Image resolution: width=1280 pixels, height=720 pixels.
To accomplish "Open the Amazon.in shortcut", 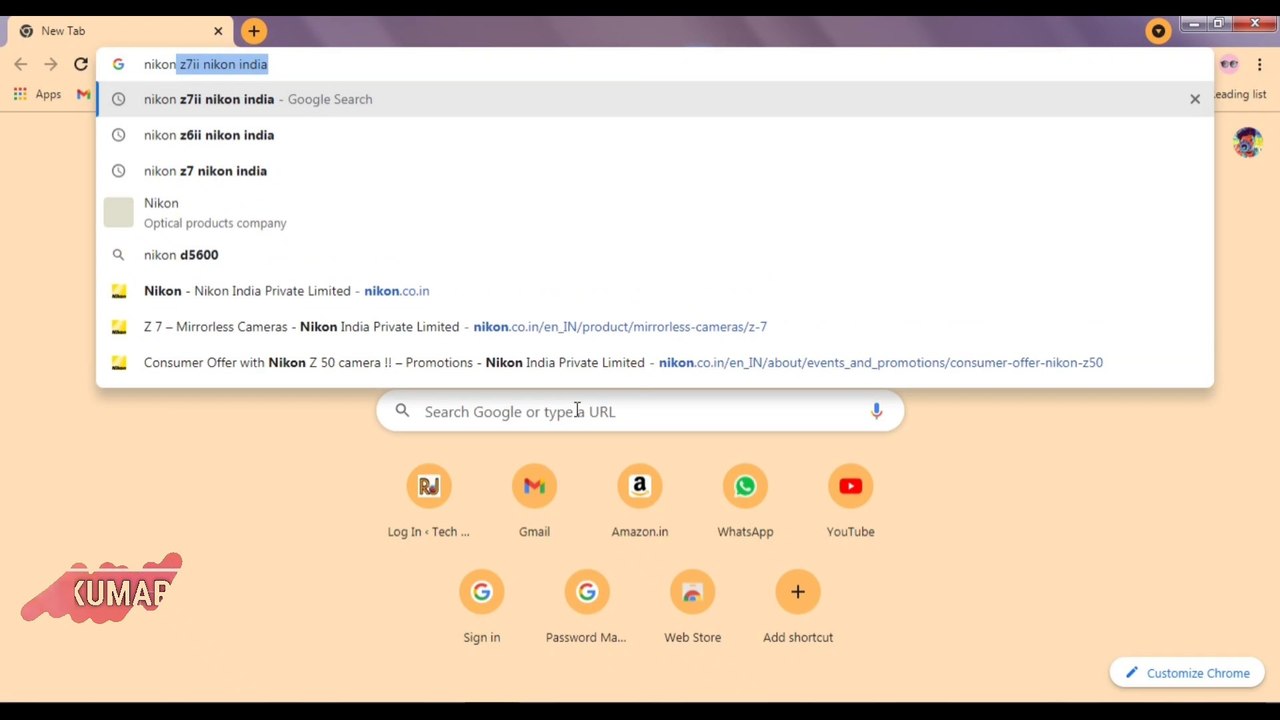I will point(640,502).
